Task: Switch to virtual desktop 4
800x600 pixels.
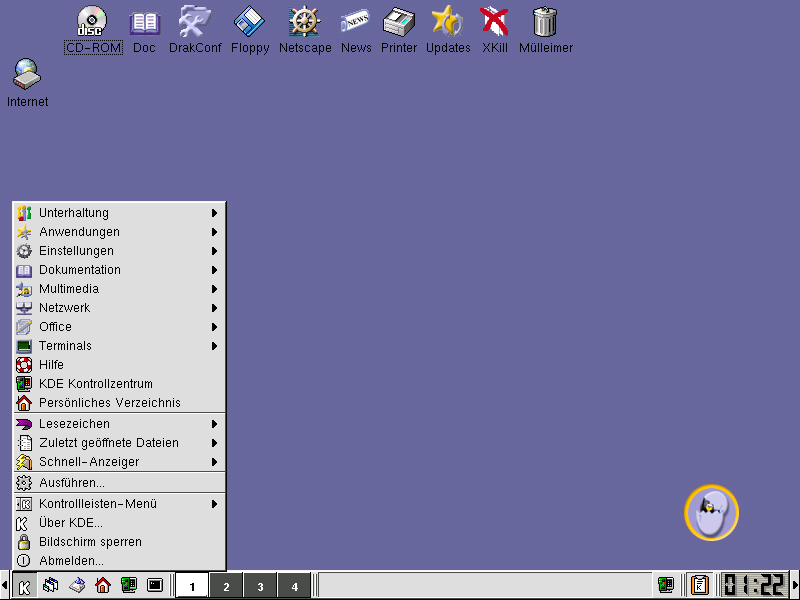Action: [294, 586]
